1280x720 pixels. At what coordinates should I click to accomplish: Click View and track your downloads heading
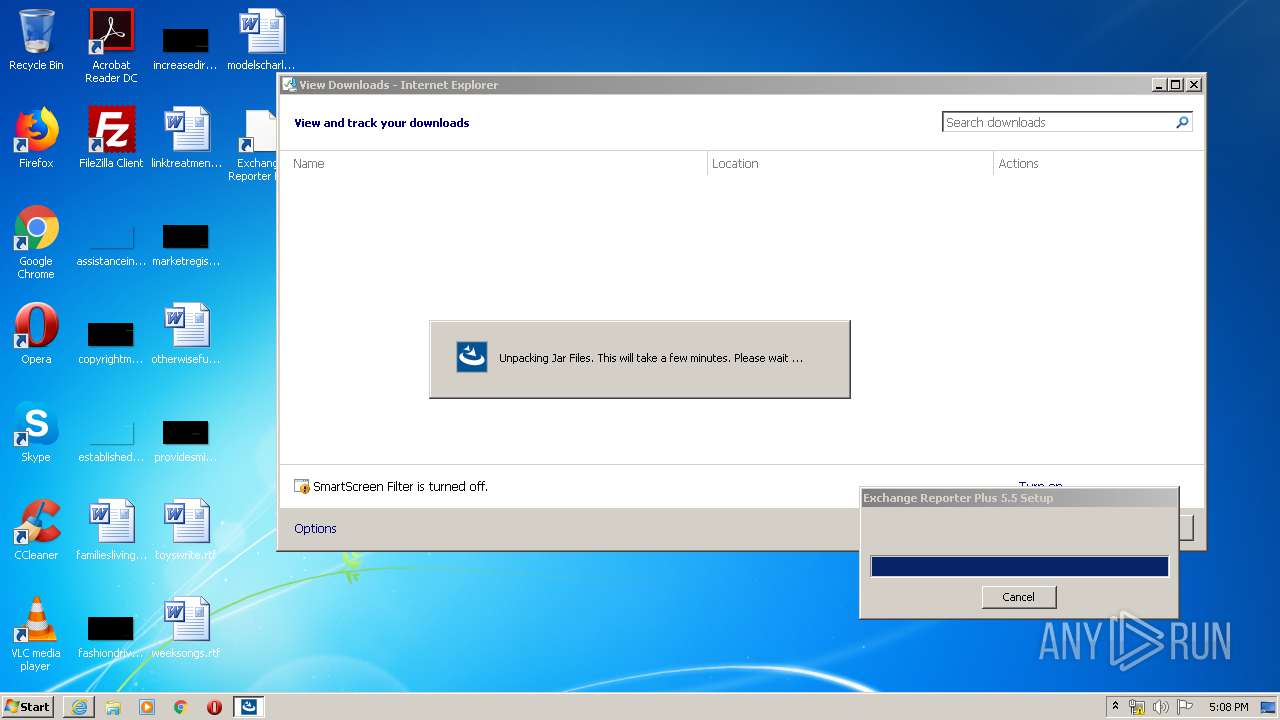381,123
